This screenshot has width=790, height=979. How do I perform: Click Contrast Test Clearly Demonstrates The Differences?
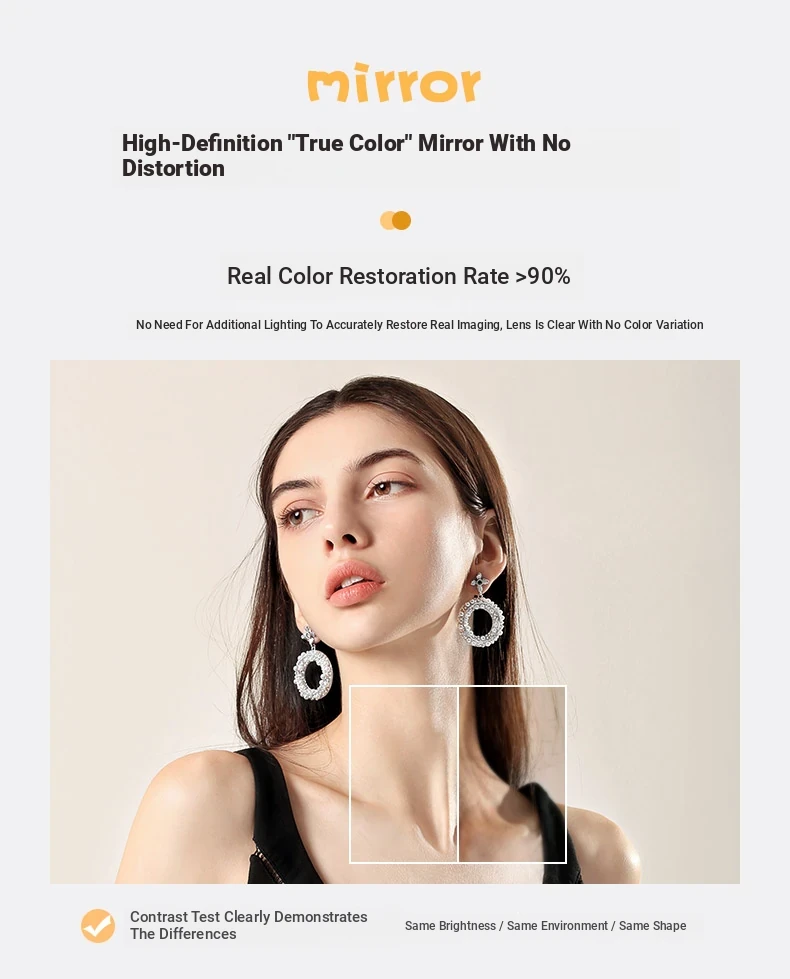249,925
